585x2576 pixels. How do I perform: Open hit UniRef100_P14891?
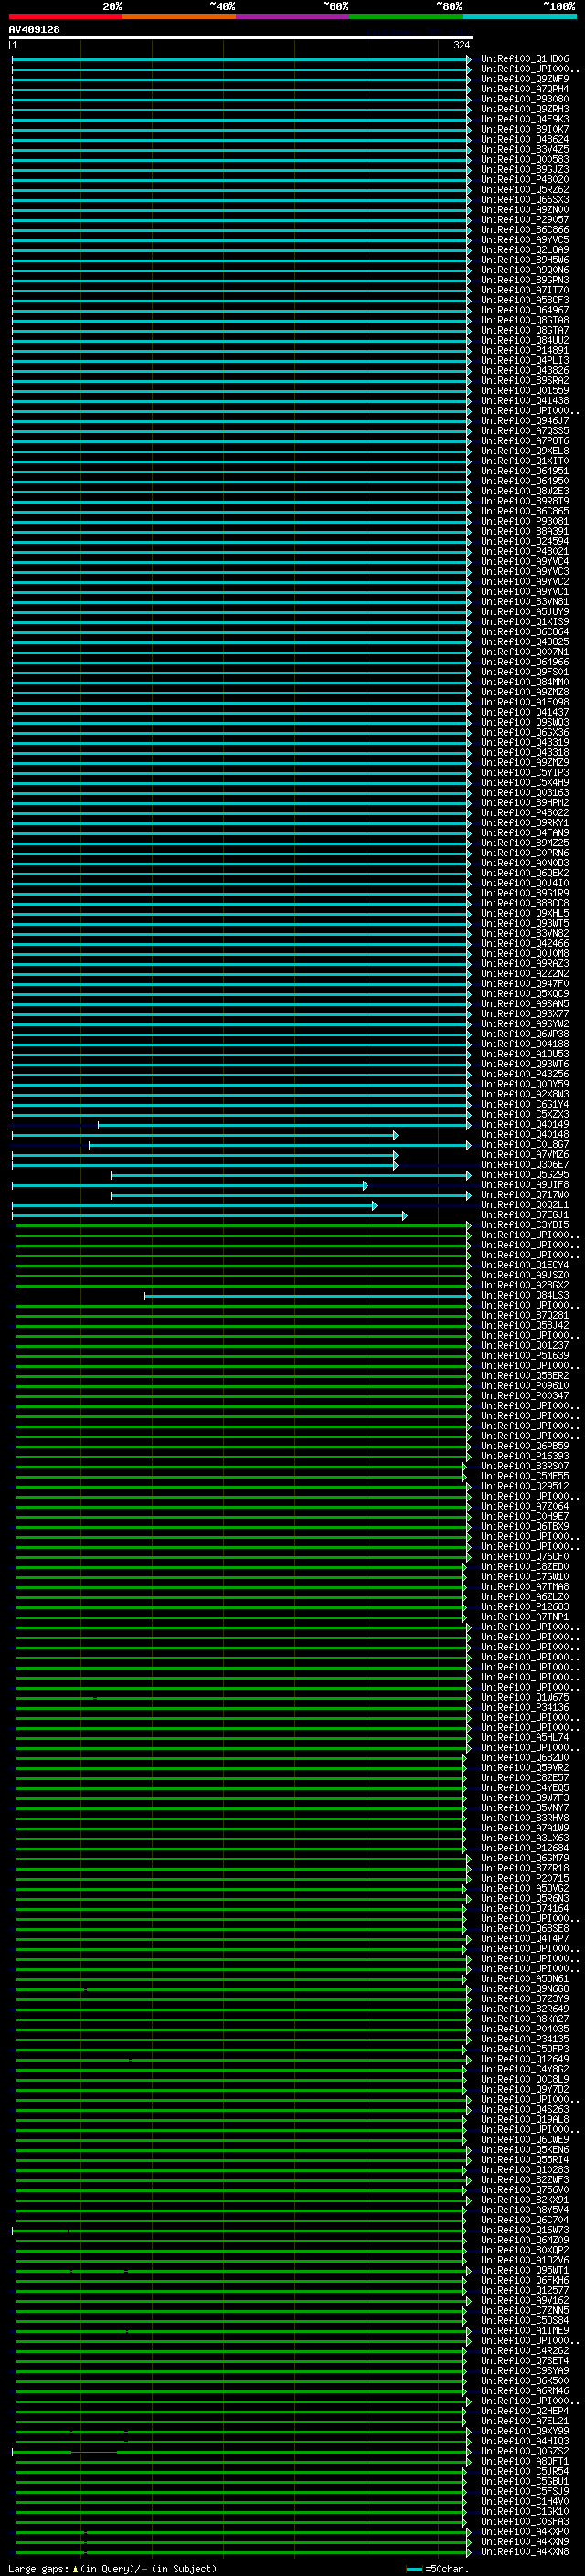(525, 351)
